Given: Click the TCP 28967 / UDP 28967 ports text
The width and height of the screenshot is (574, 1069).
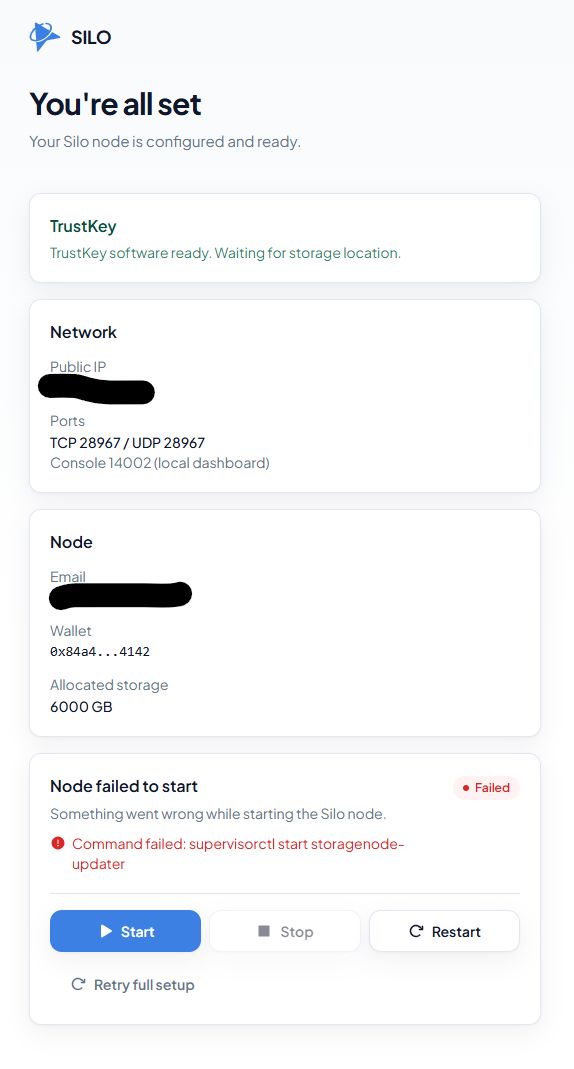Looking at the screenshot, I should pos(127,442).
